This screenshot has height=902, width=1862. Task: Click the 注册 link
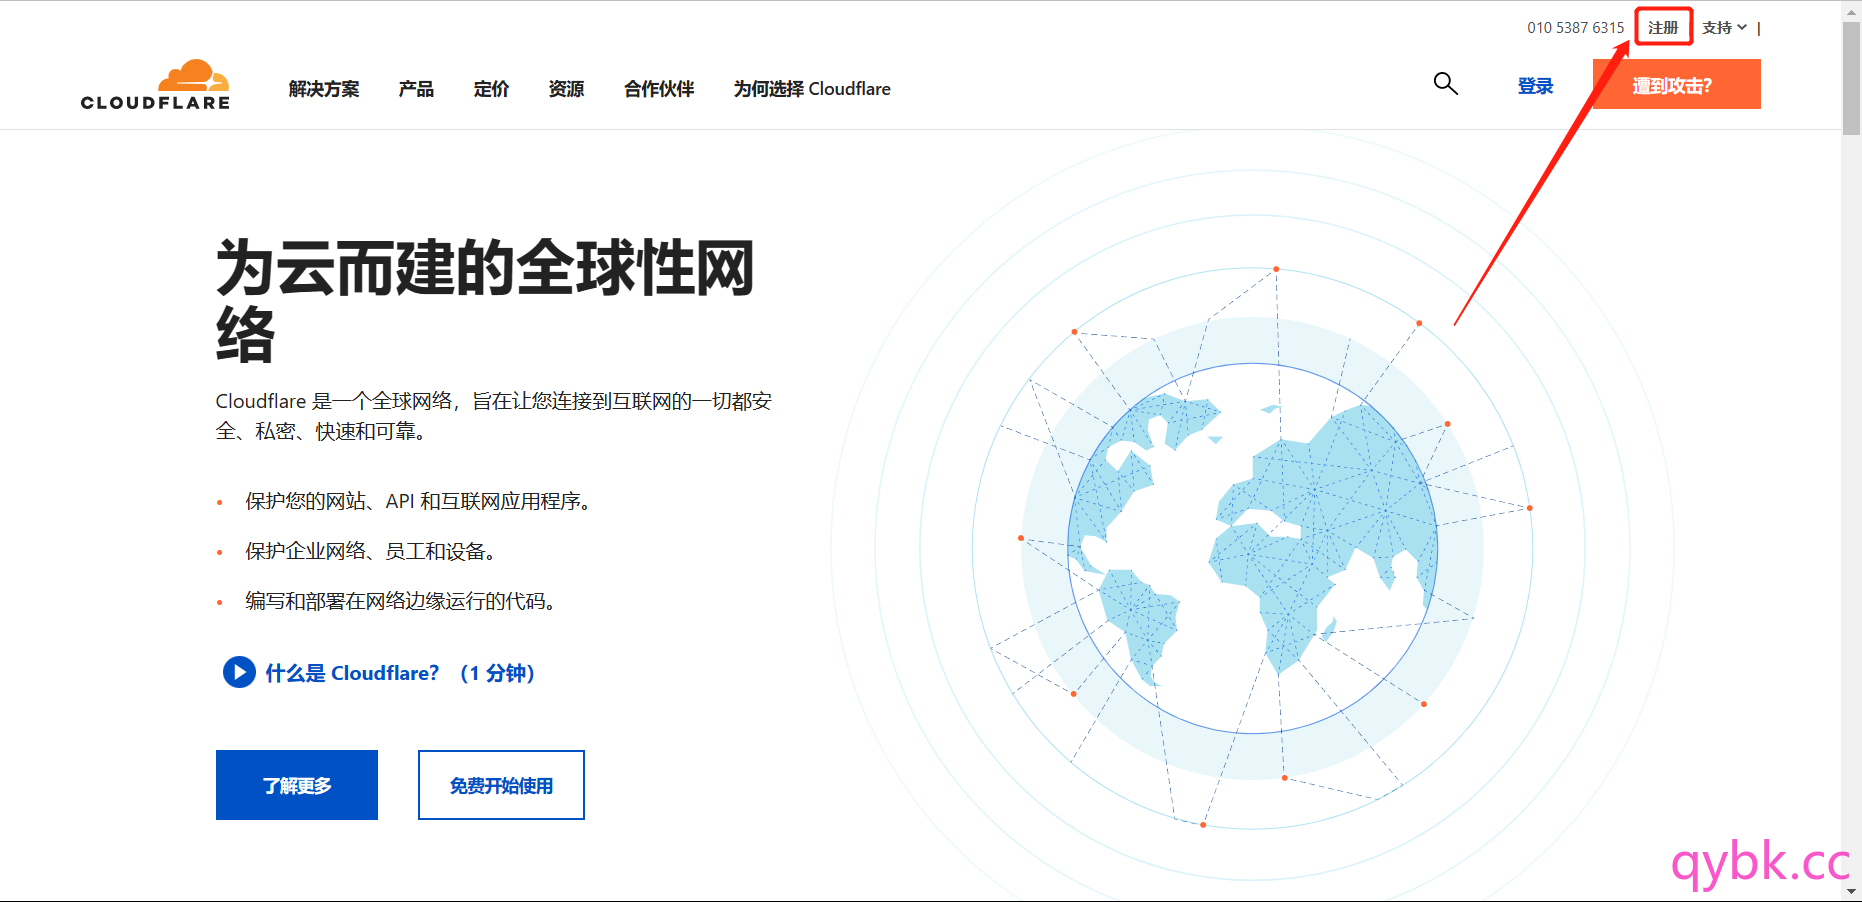click(1663, 27)
